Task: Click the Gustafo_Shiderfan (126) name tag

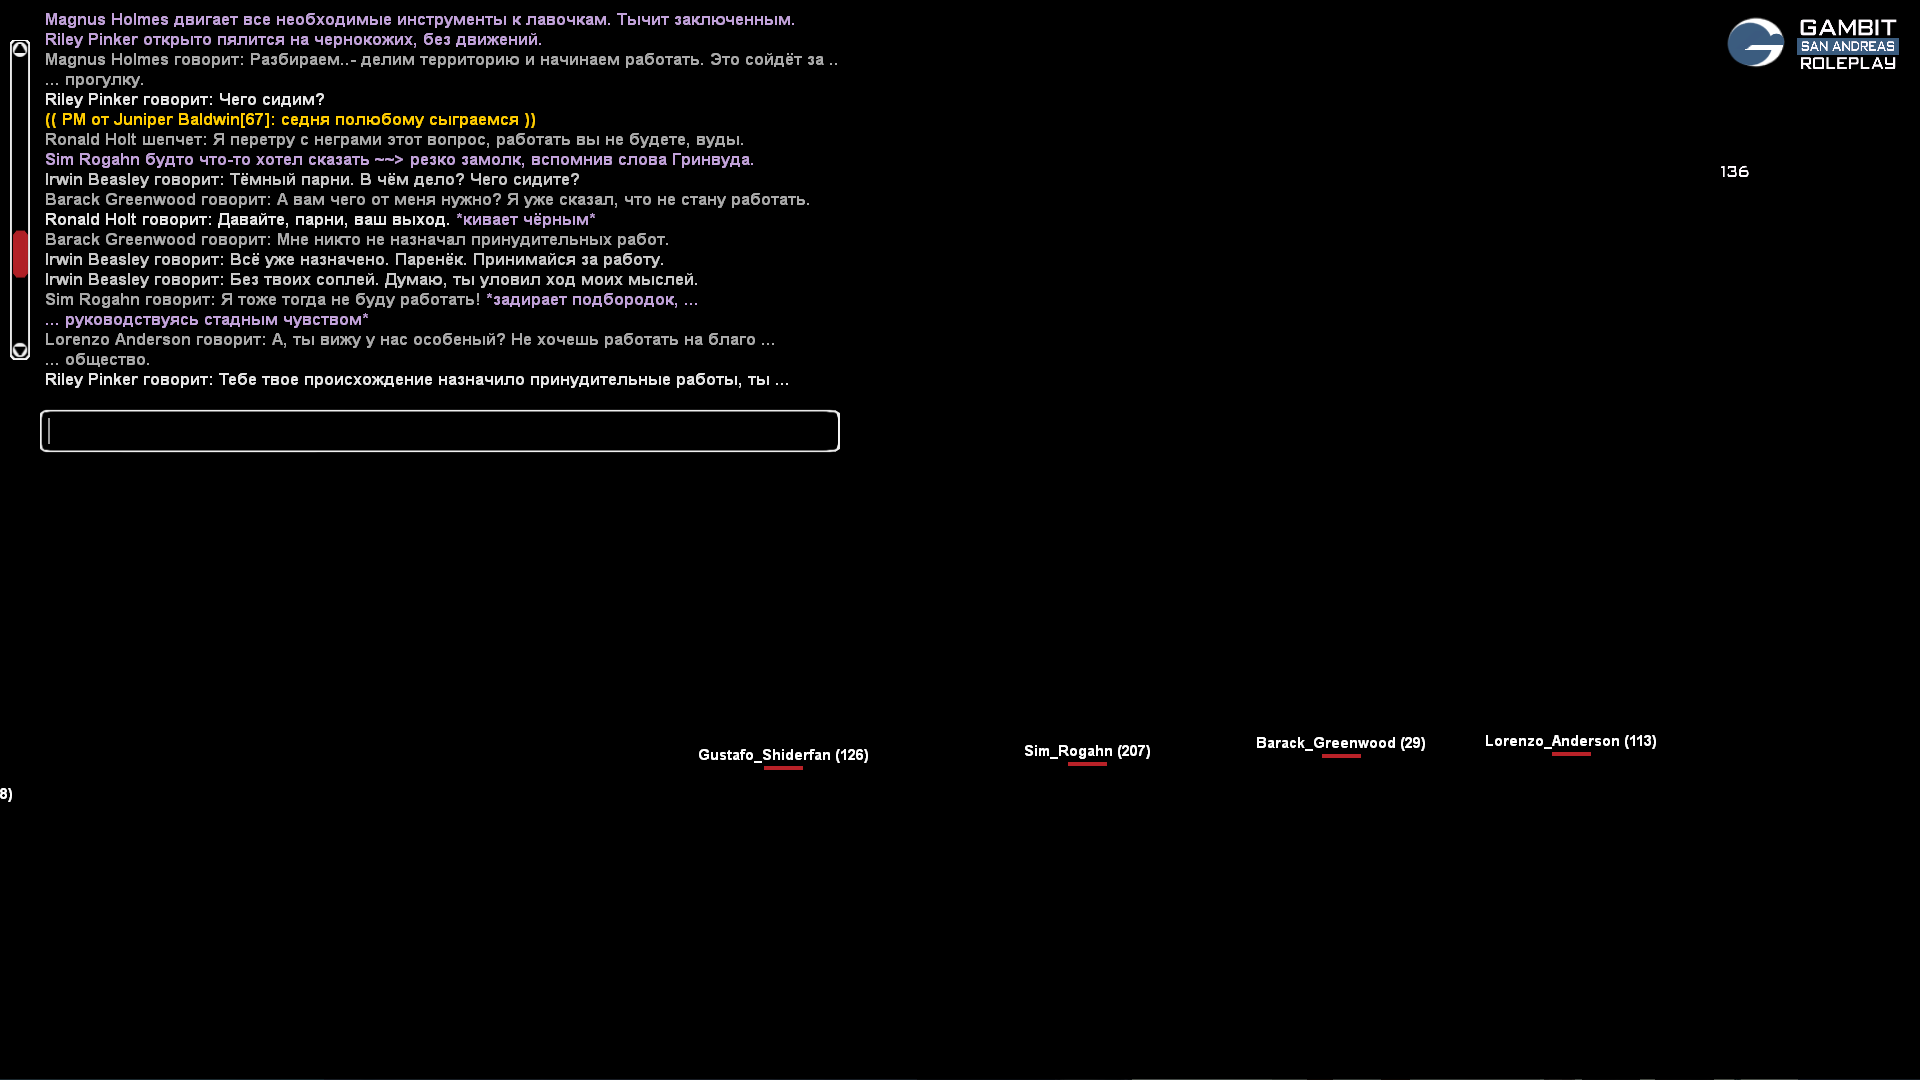Action: [783, 755]
